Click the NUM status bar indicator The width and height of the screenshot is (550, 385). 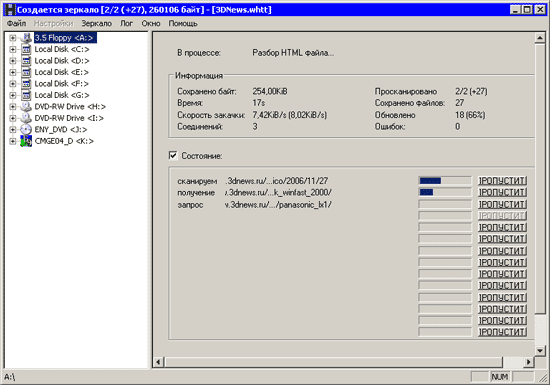(500, 377)
